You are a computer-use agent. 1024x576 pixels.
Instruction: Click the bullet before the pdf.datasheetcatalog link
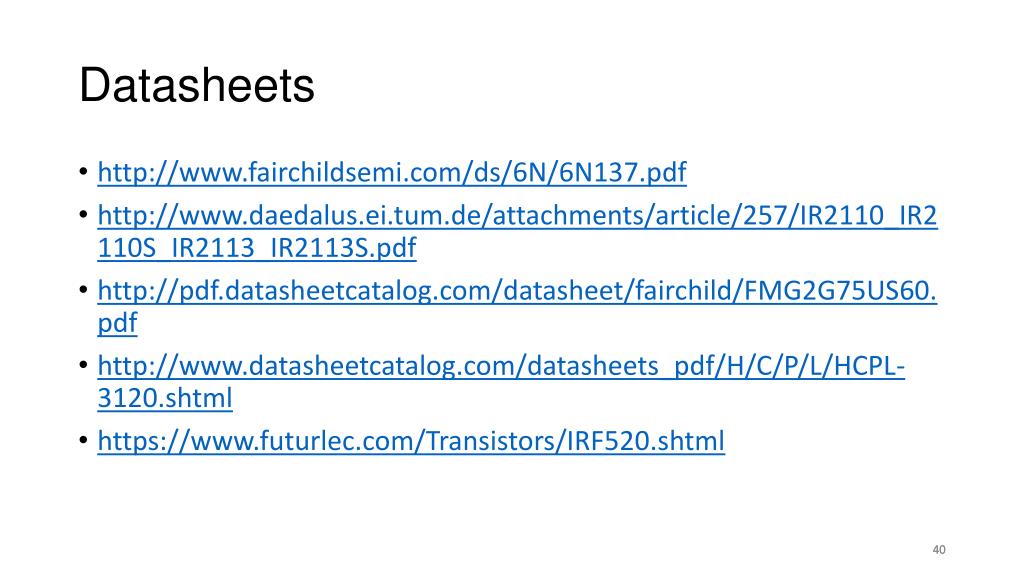point(84,289)
